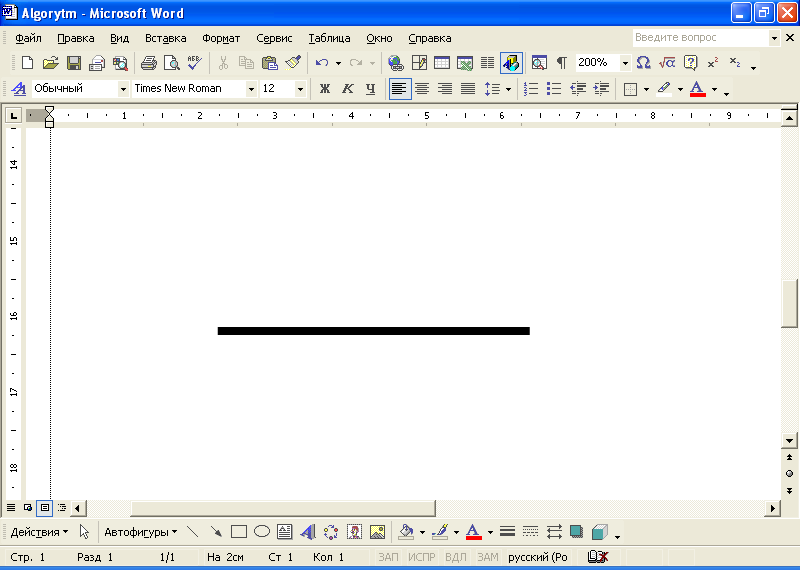Open the Формат menu
This screenshot has width=800, height=570.
(221, 38)
